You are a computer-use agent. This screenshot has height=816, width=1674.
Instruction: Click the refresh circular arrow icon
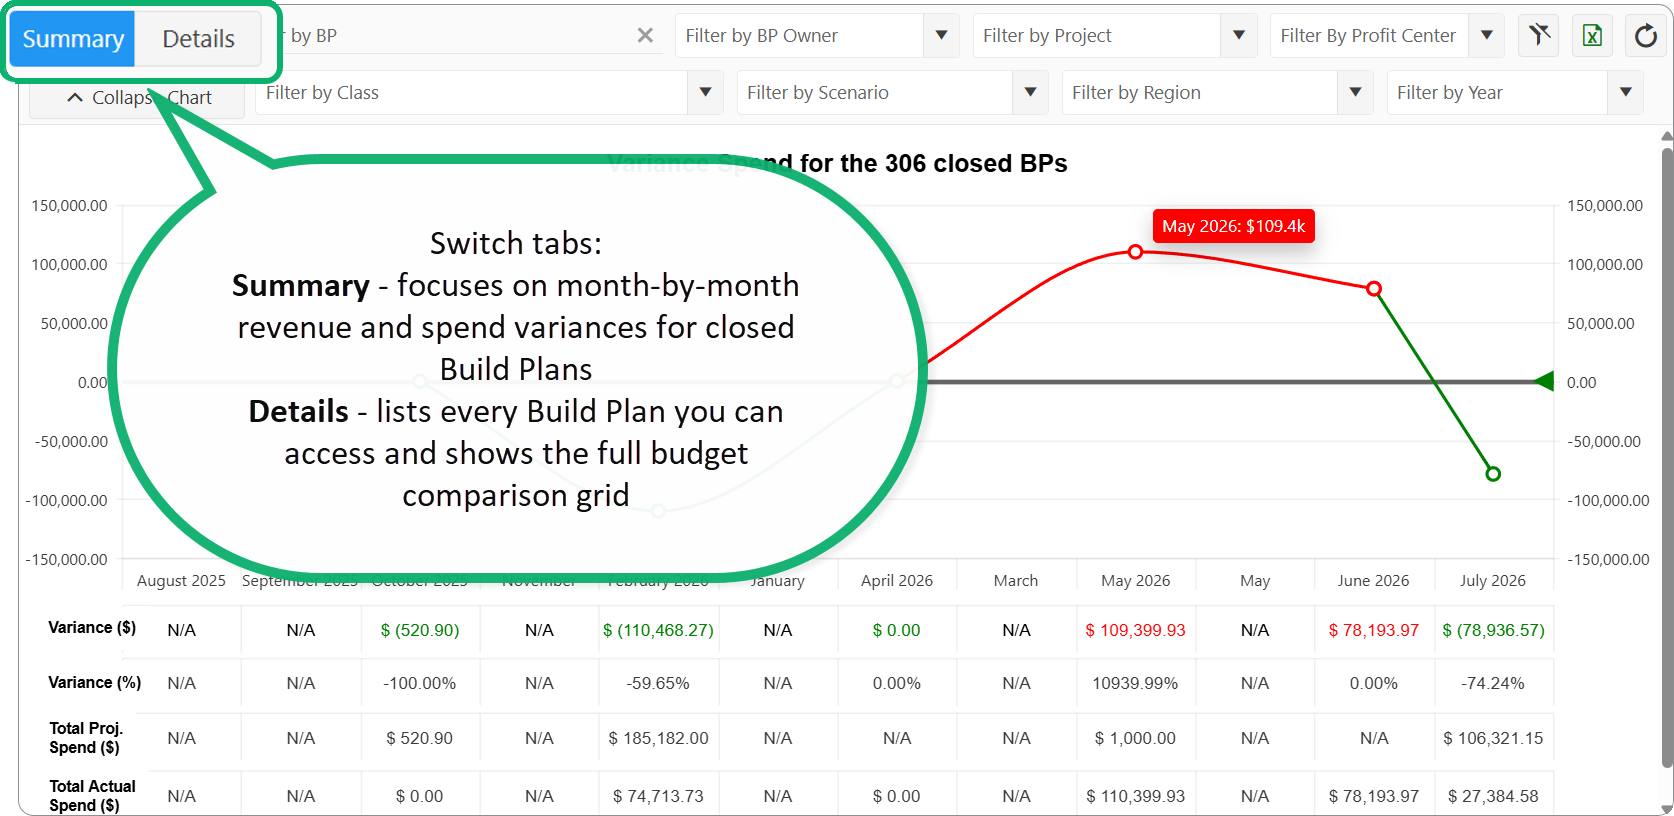pyautogui.click(x=1646, y=36)
